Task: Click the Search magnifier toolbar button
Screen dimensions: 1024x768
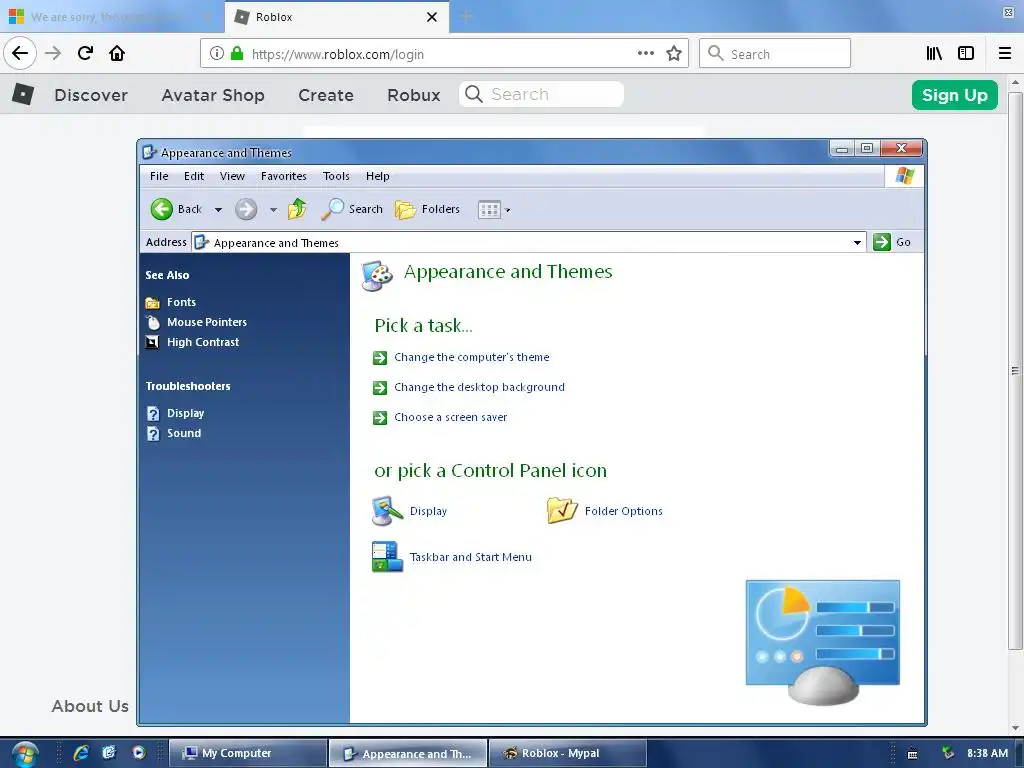Action: 352,209
